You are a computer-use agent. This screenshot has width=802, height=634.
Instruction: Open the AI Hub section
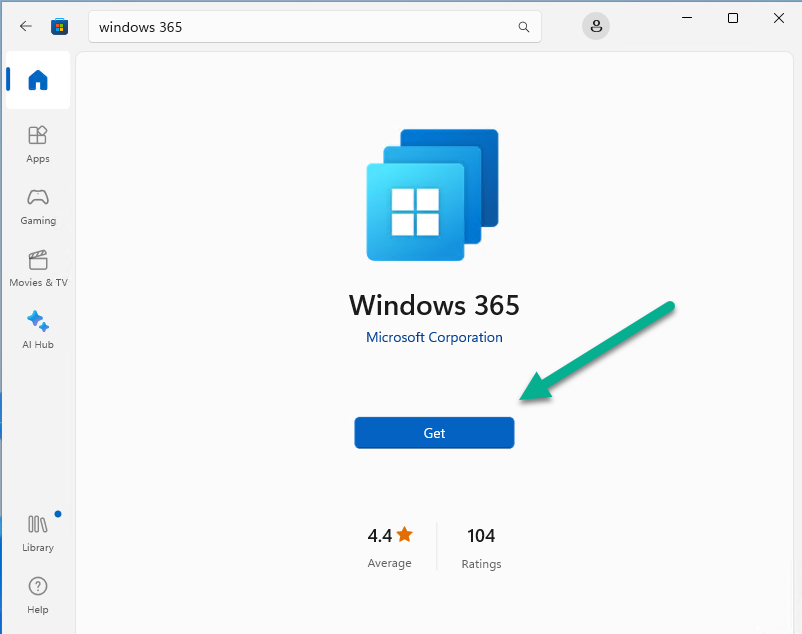[38, 330]
